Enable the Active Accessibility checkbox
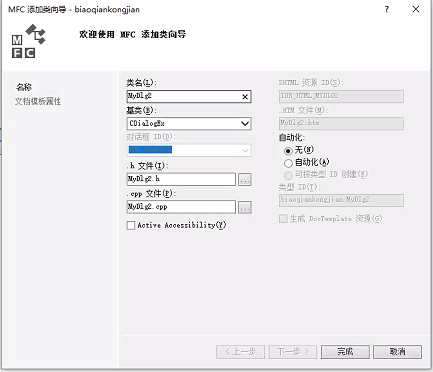 (x=131, y=225)
